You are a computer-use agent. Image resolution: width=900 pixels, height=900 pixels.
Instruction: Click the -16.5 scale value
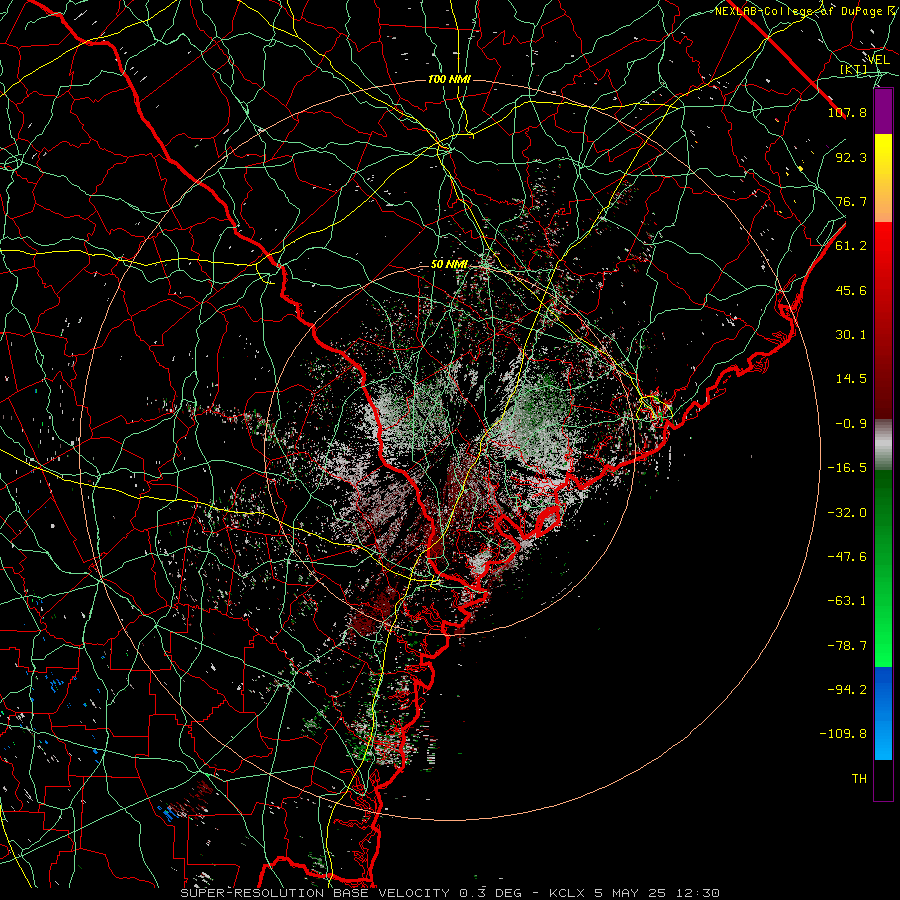click(847, 468)
